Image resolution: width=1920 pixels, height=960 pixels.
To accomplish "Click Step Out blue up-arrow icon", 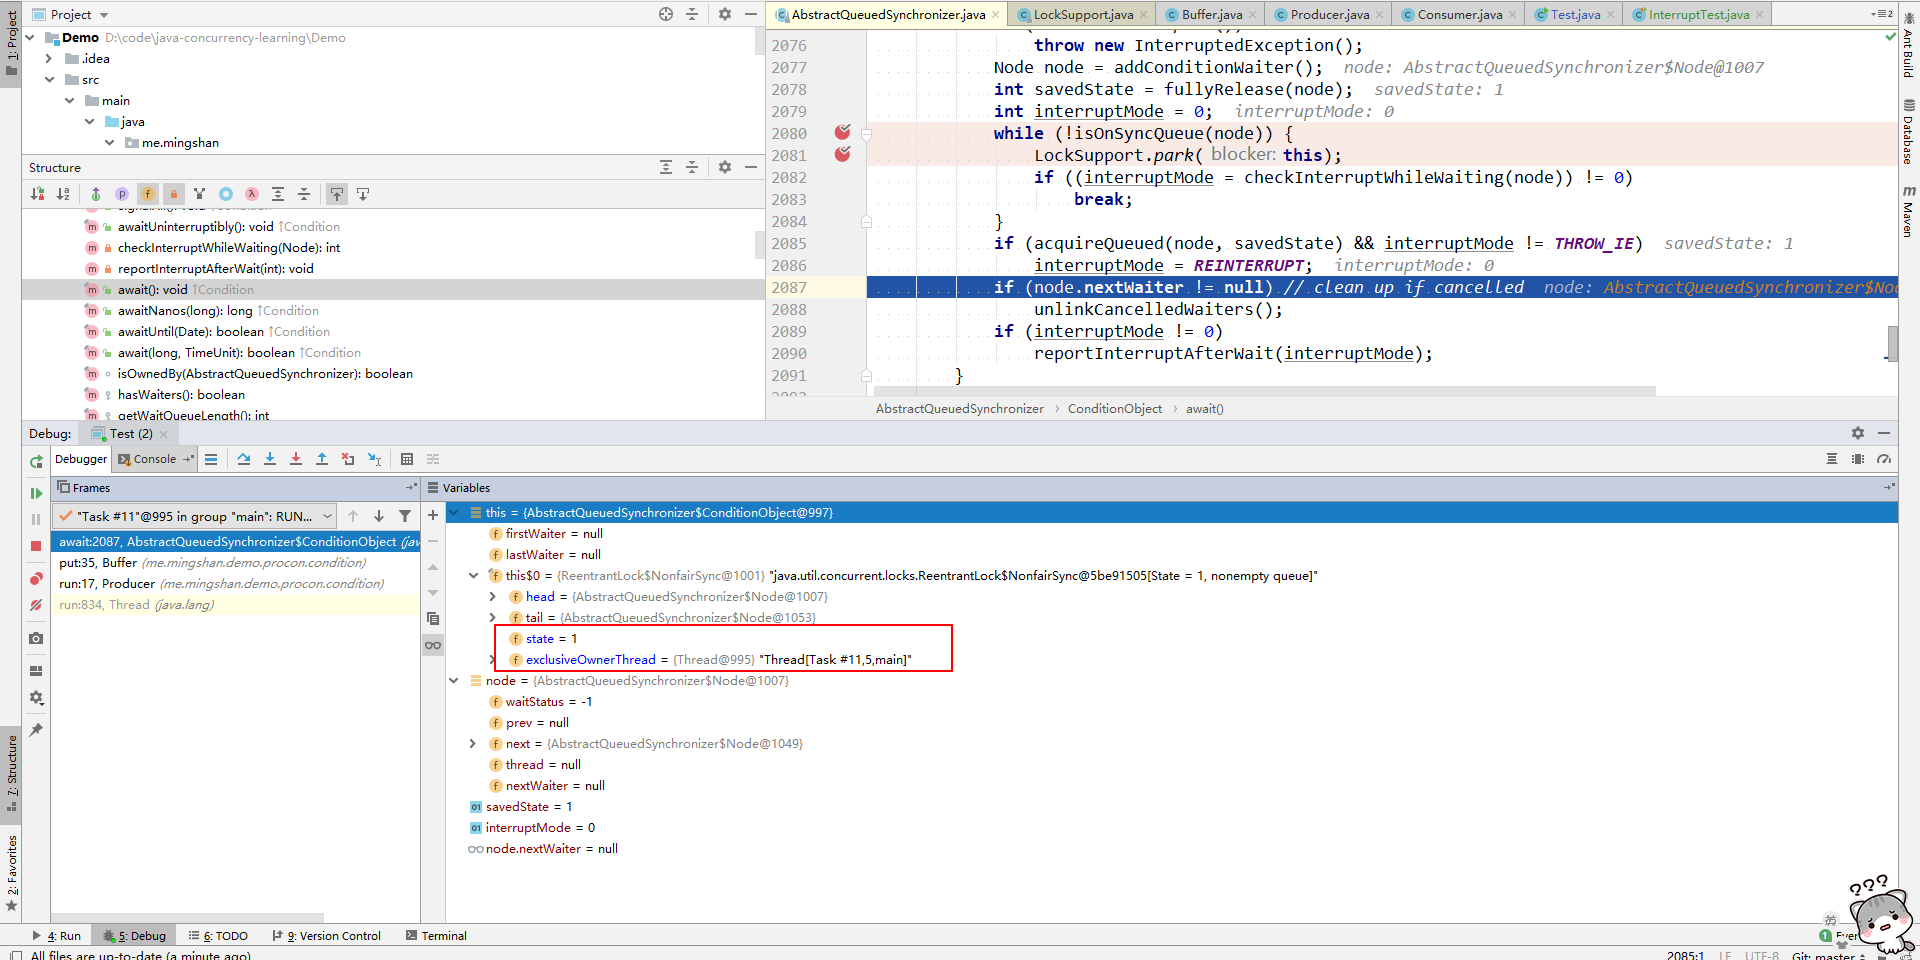I will click(322, 459).
